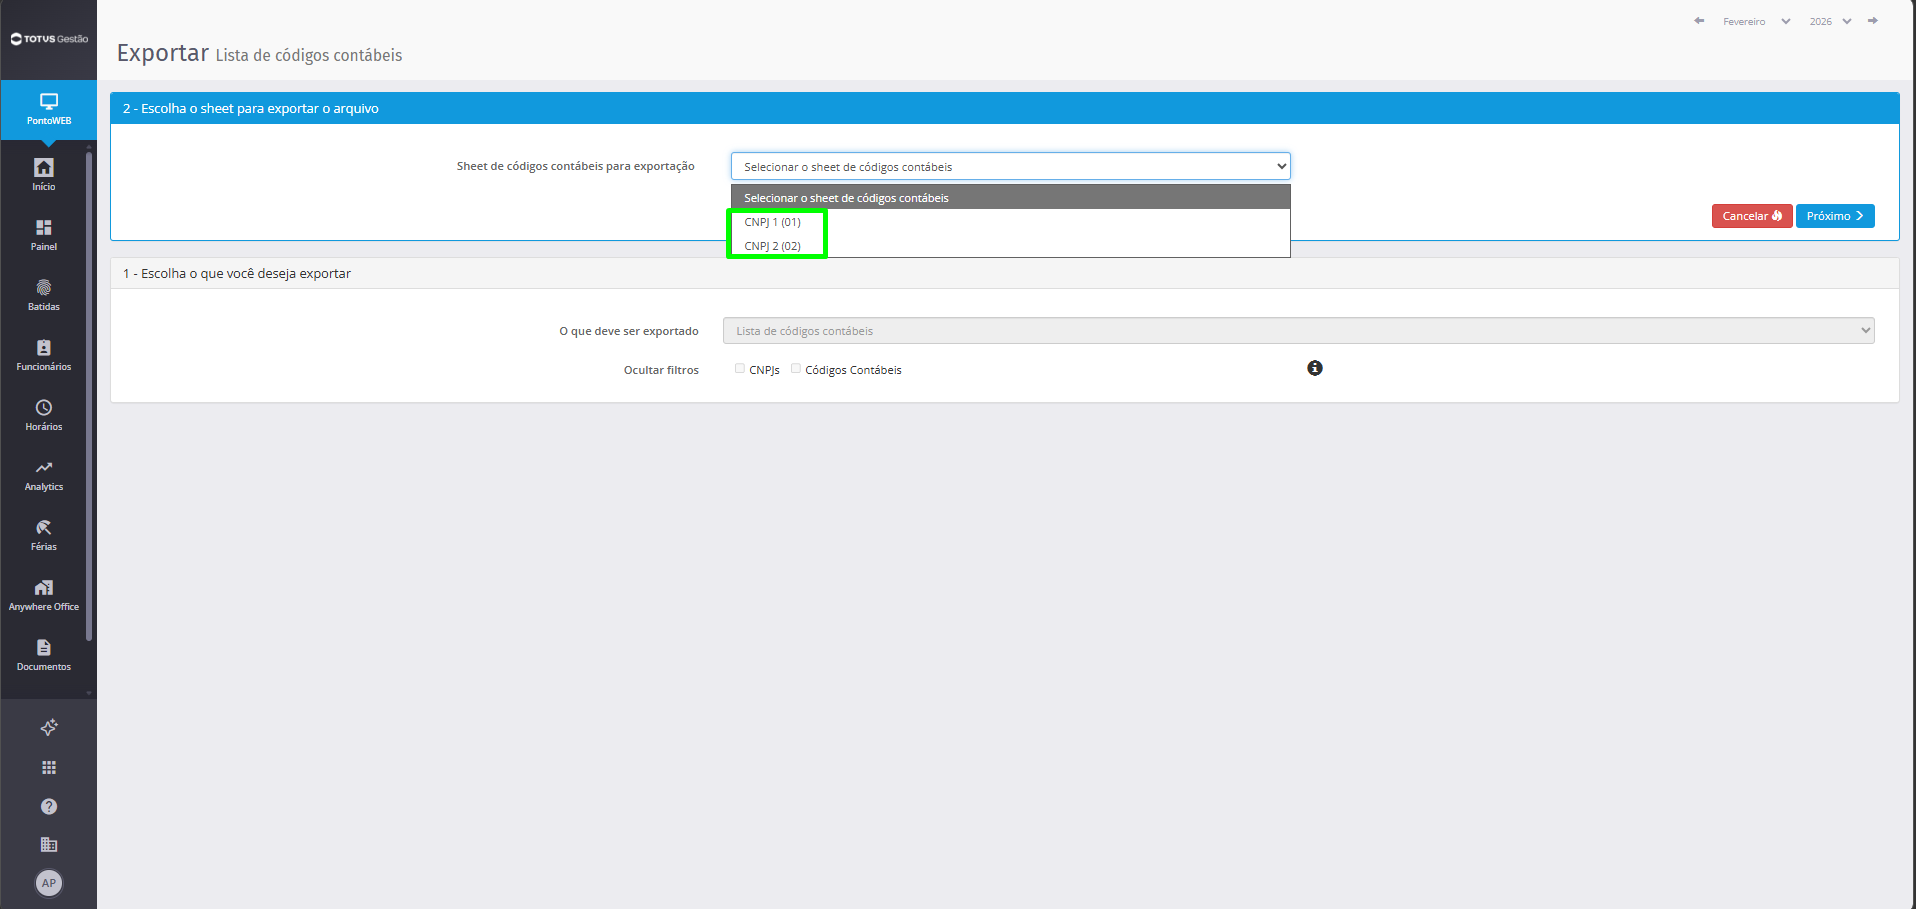Open the 'O que deve ser exportado' dropdown
The width and height of the screenshot is (1916, 909).
tap(1298, 330)
